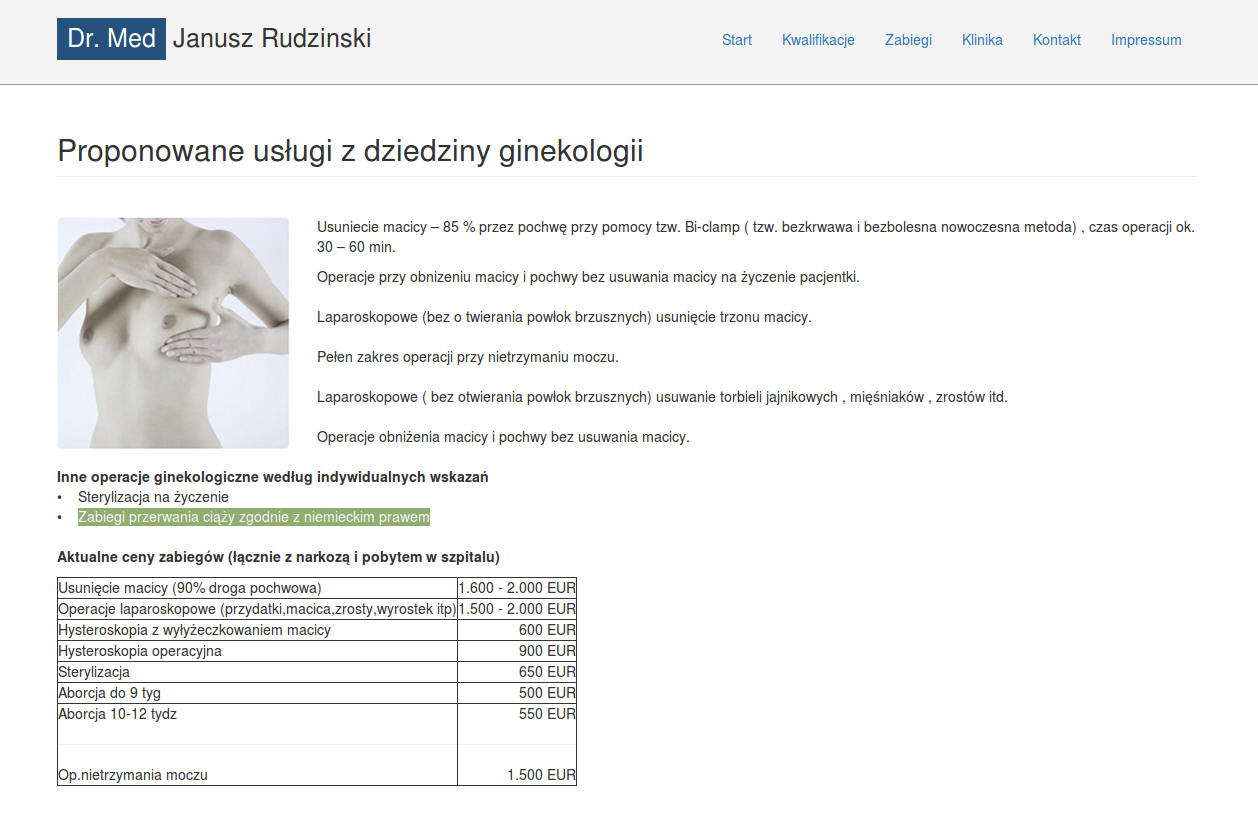This screenshot has height=828, width=1258.
Task: Click Aktualne ceny zabiegów heading
Action: pyautogui.click(x=278, y=557)
